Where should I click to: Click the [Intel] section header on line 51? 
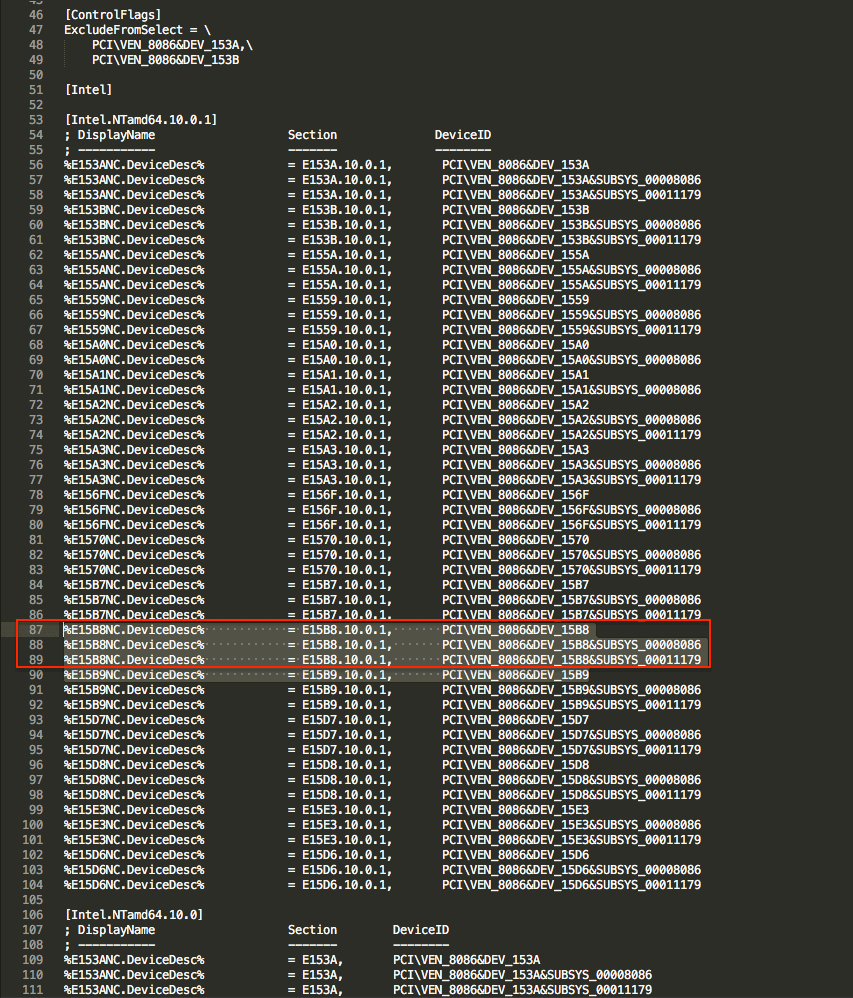tap(88, 90)
